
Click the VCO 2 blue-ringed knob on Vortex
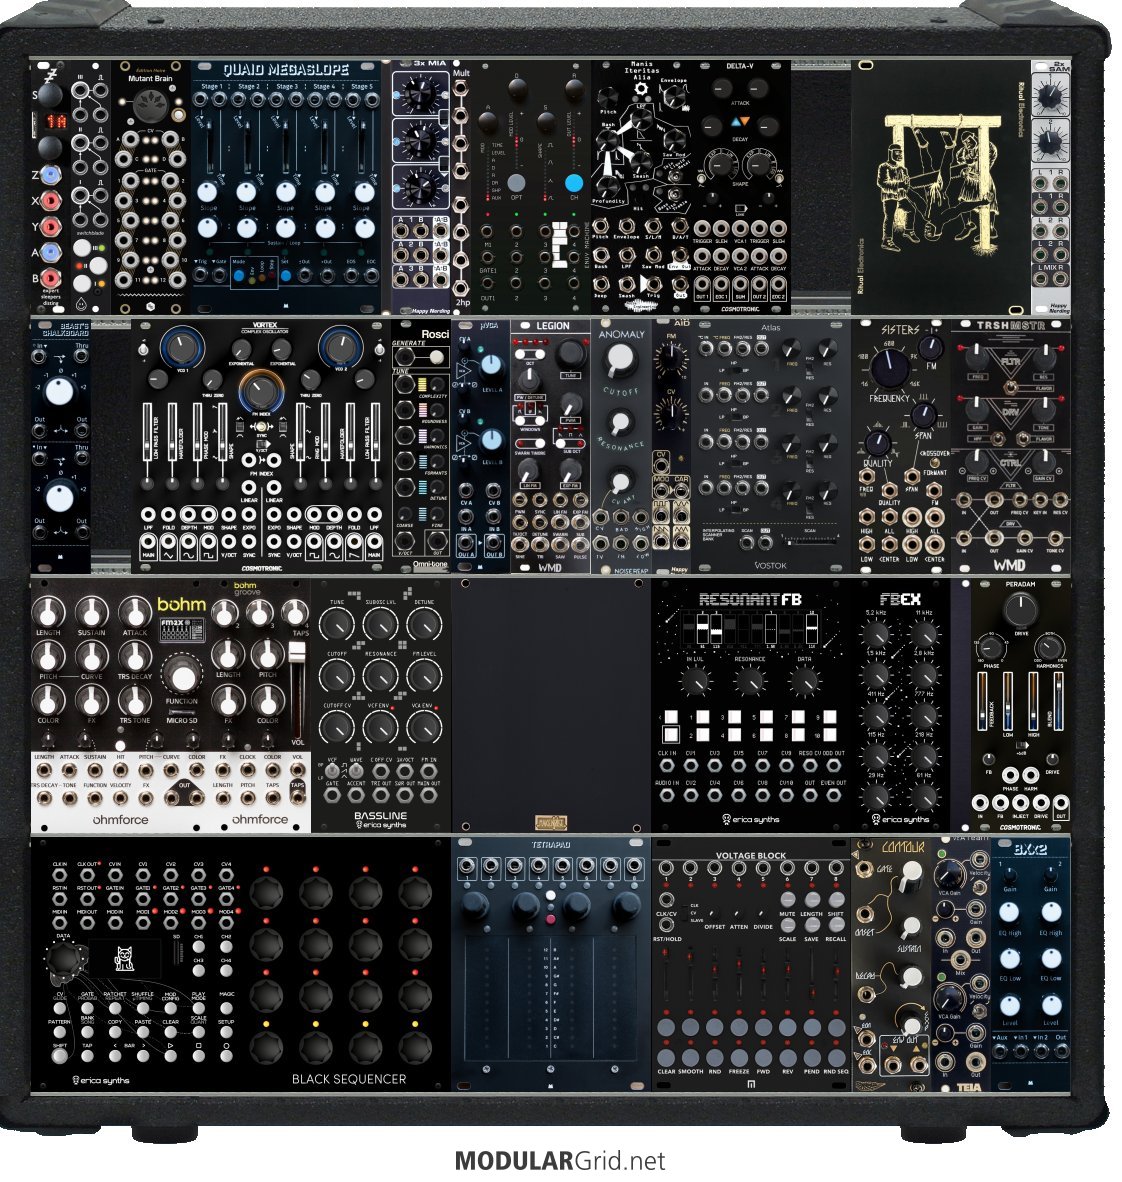coord(340,348)
